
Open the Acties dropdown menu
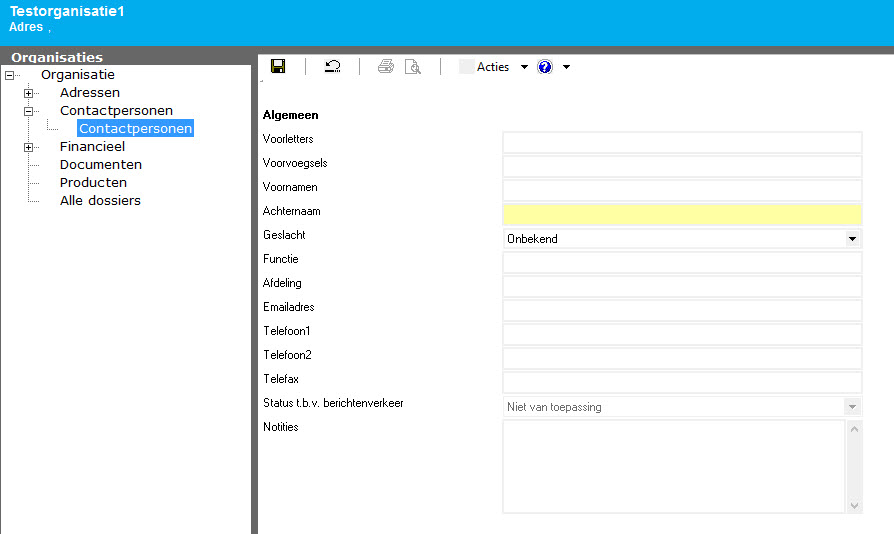[524, 67]
